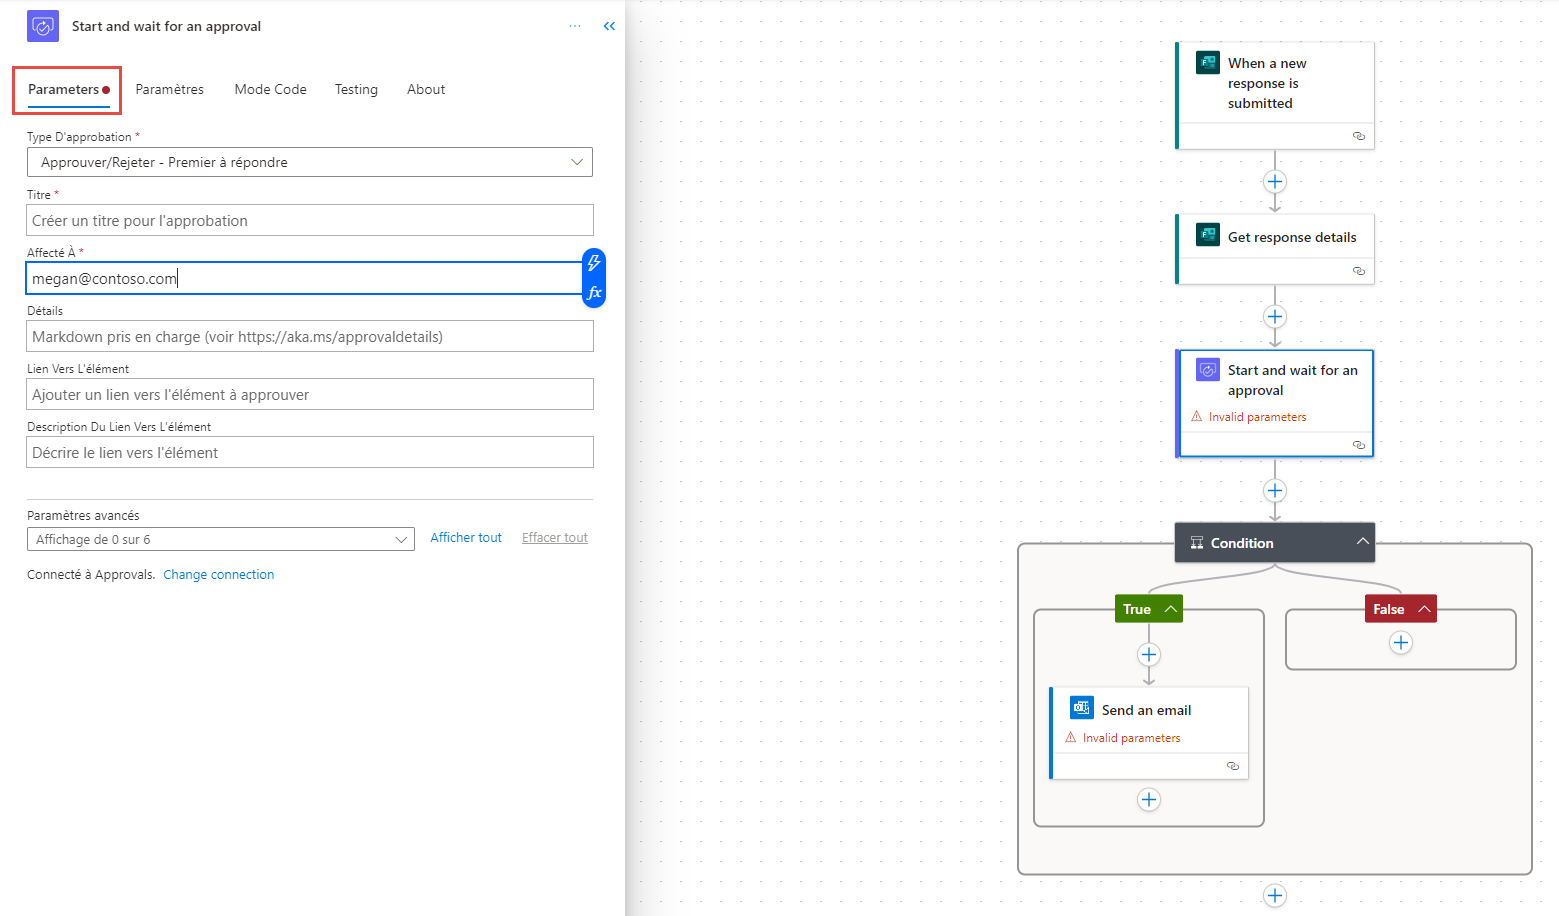Click Description Du Lien Vers L'élément field
This screenshot has width=1559, height=916.
click(x=310, y=453)
